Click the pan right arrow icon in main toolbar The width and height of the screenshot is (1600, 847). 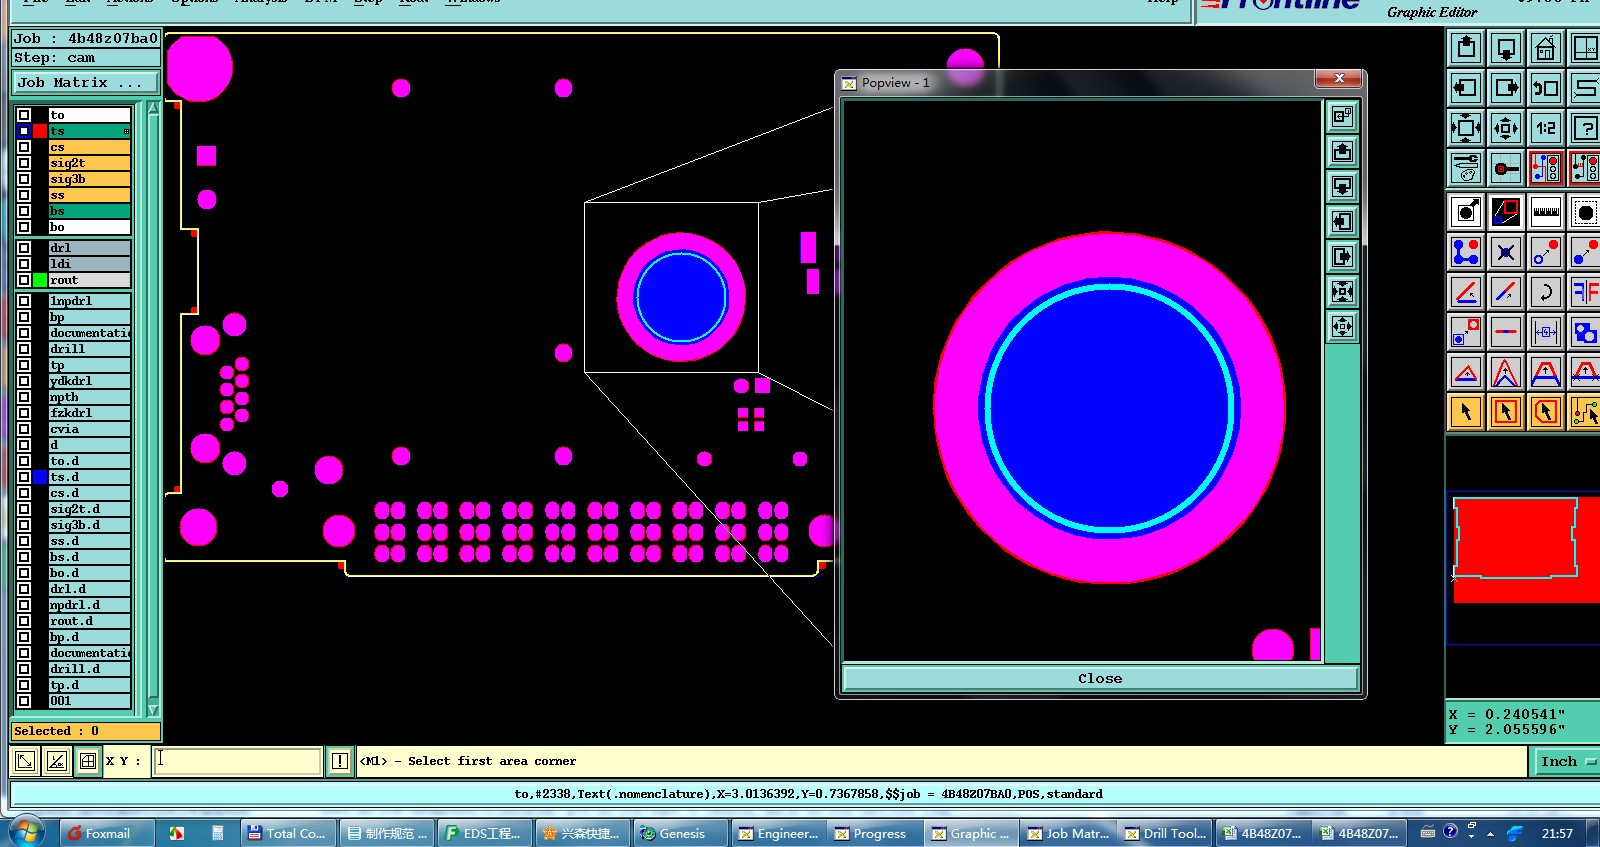(1506, 88)
